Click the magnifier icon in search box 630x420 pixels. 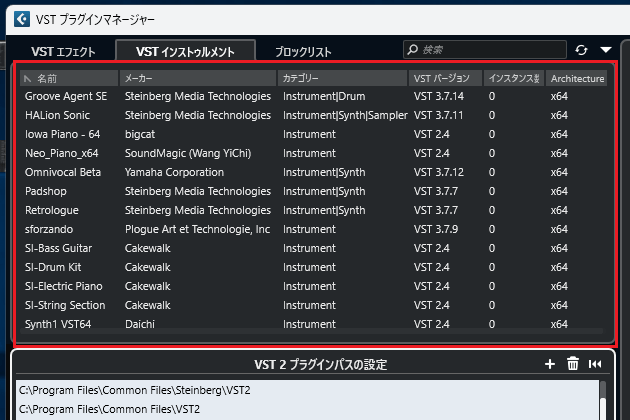tap(412, 49)
